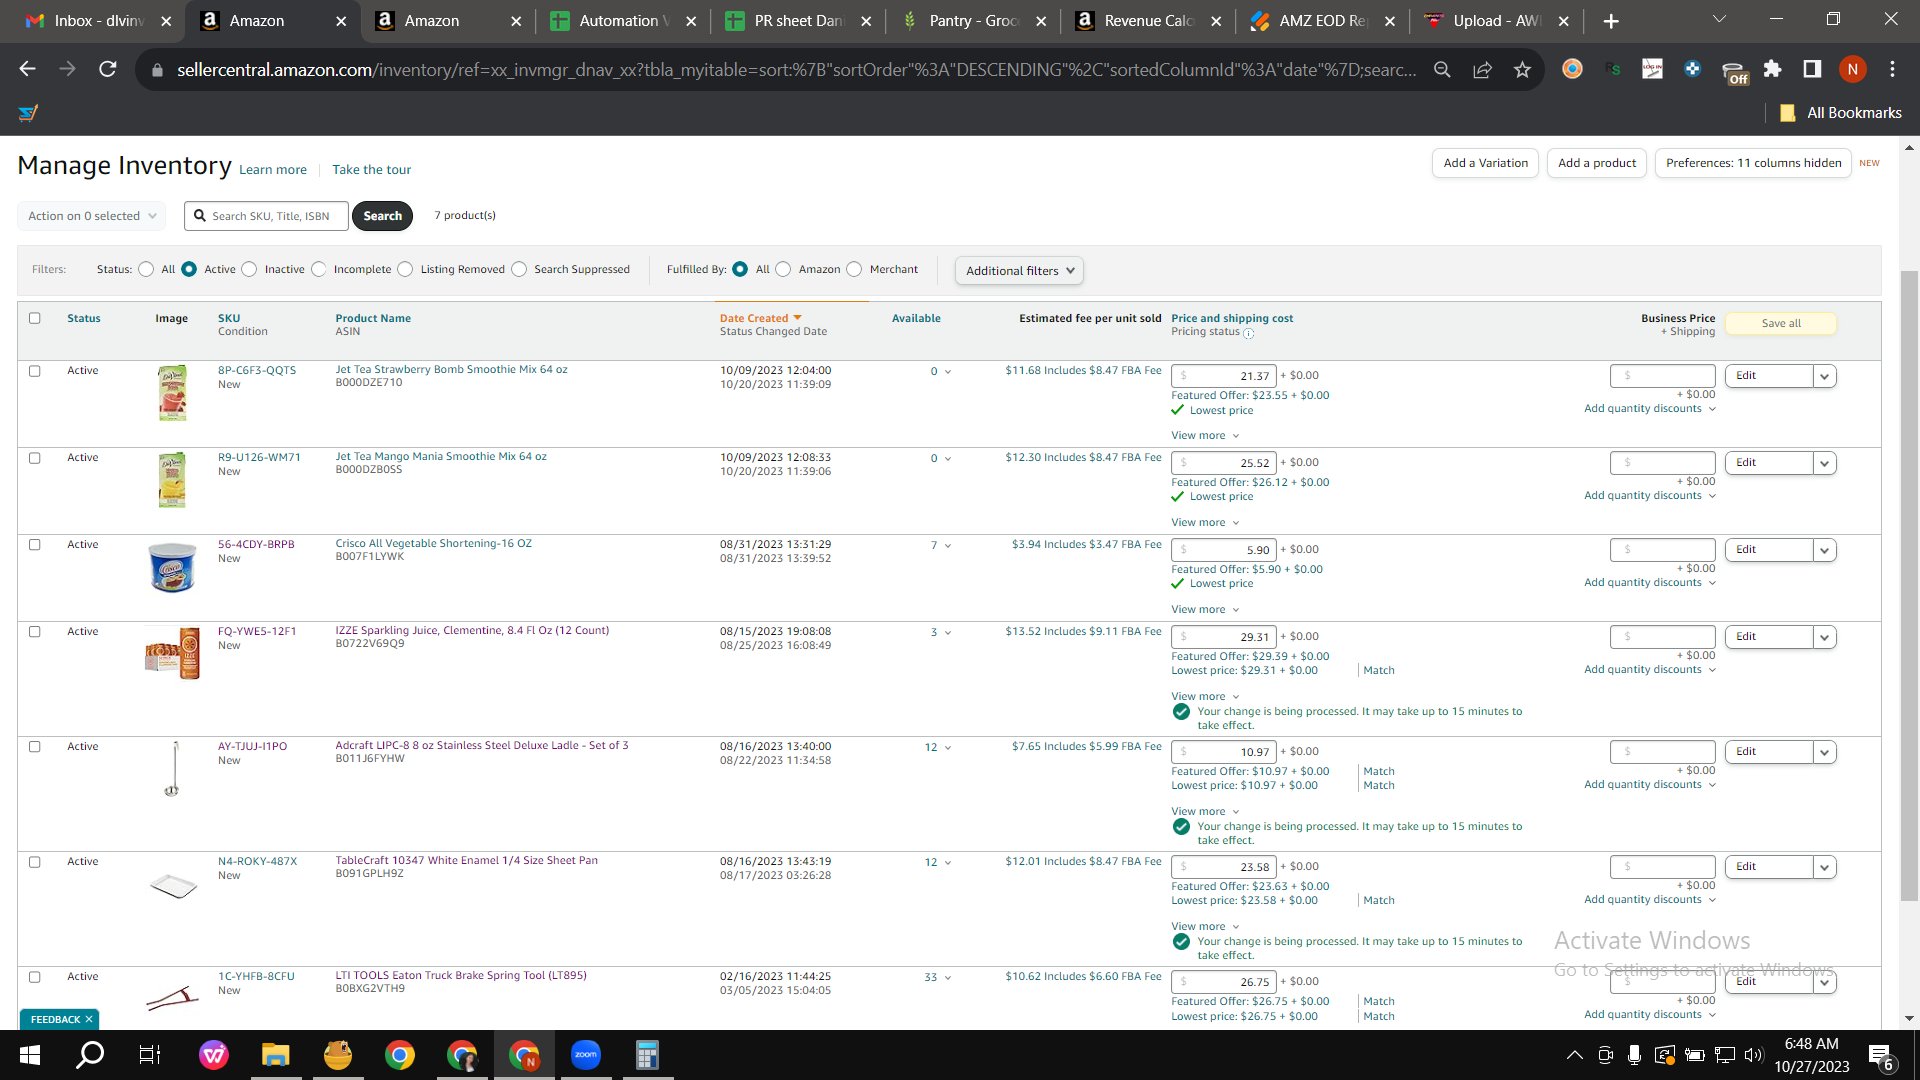This screenshot has width=1920, height=1080.
Task: Open the Windows Start menu
Action: click(30, 1055)
